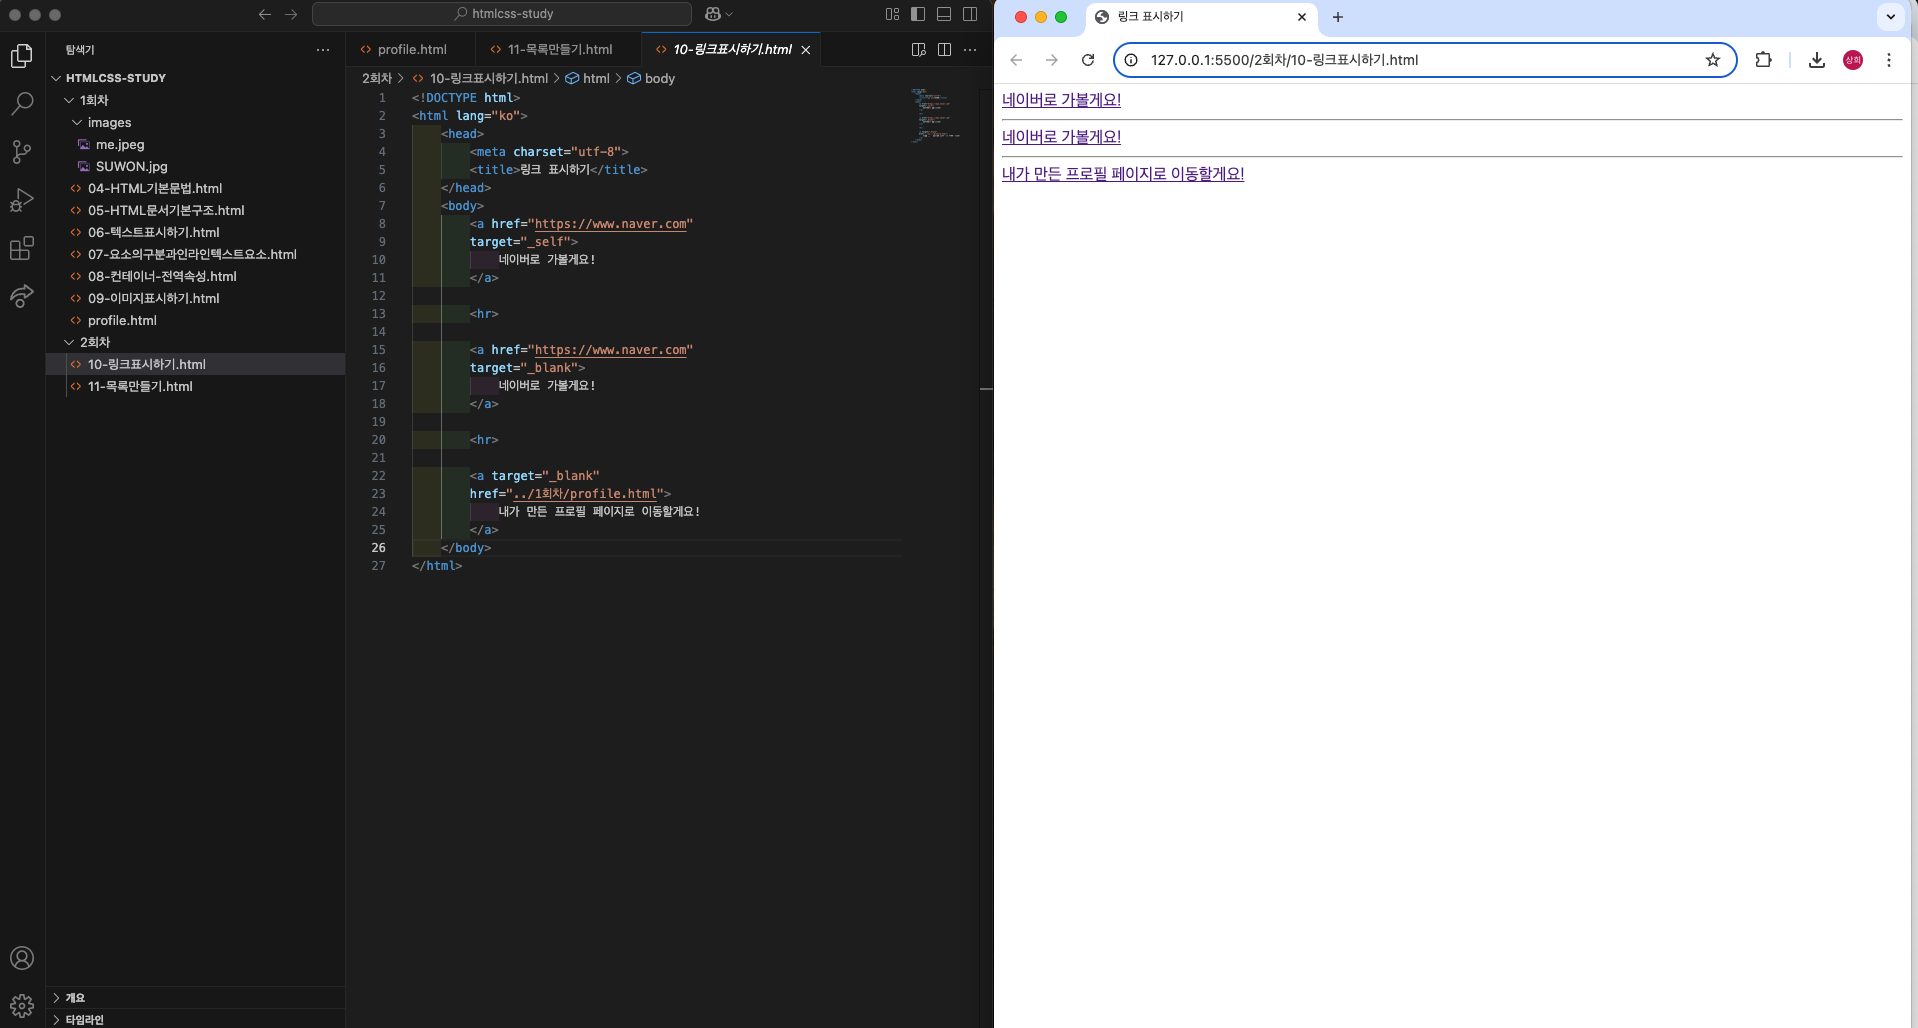Open the Chrome three-dot menu
This screenshot has width=1918, height=1028.
tap(1889, 60)
